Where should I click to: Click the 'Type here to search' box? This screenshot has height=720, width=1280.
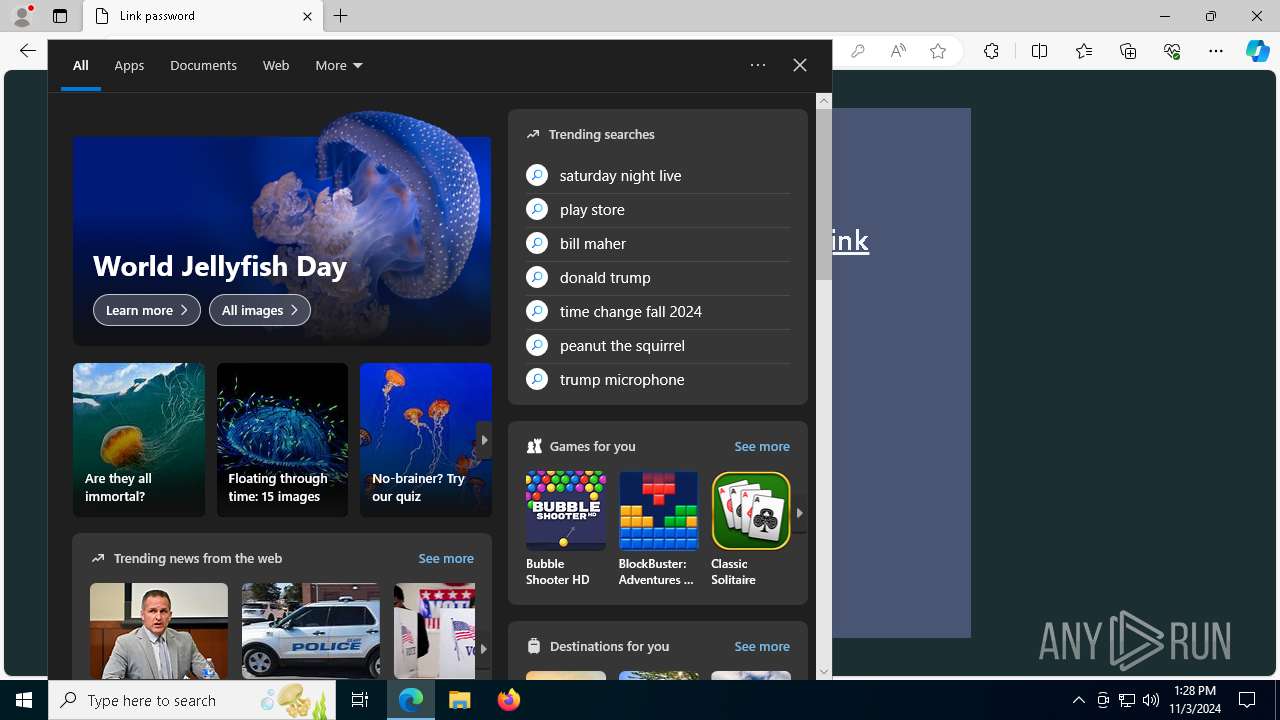pyautogui.click(x=190, y=700)
